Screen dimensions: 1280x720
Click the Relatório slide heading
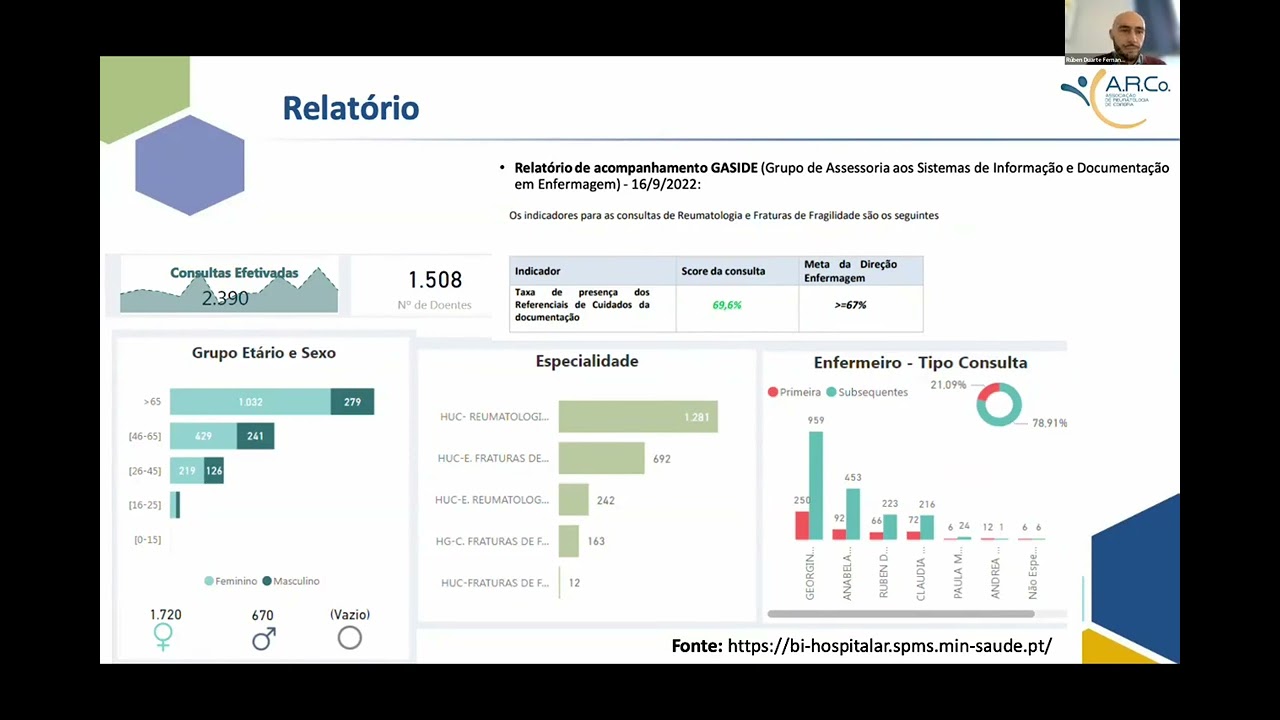point(351,108)
